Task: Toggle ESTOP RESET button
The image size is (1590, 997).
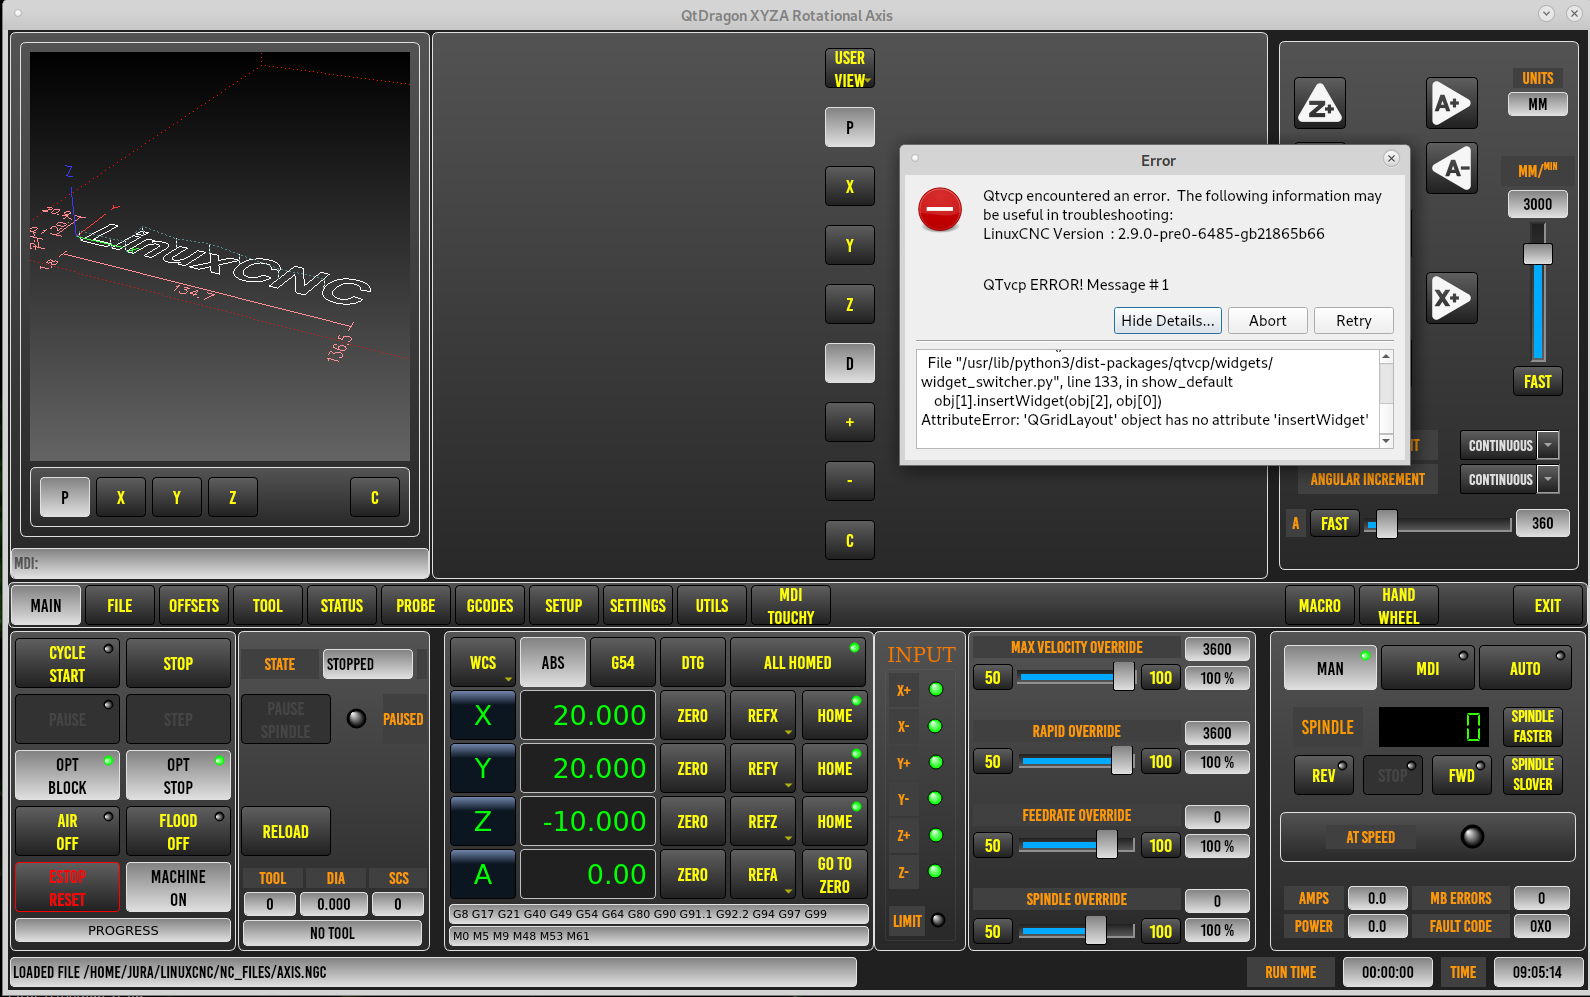Action: tap(67, 887)
